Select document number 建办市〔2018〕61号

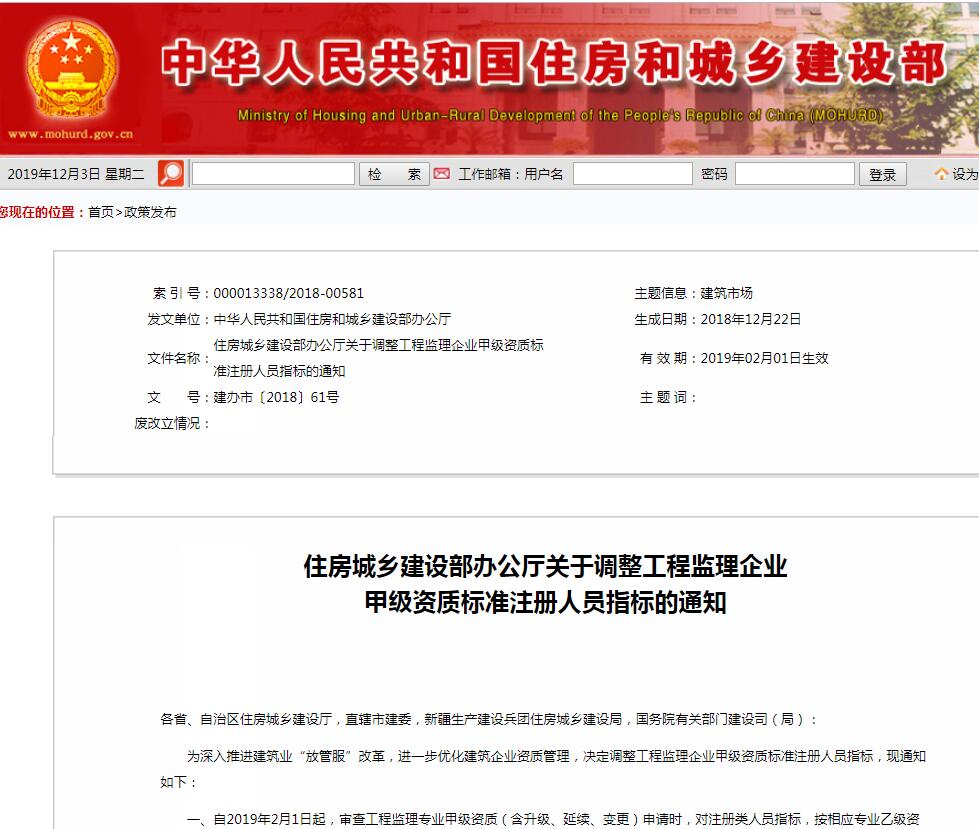point(277,397)
